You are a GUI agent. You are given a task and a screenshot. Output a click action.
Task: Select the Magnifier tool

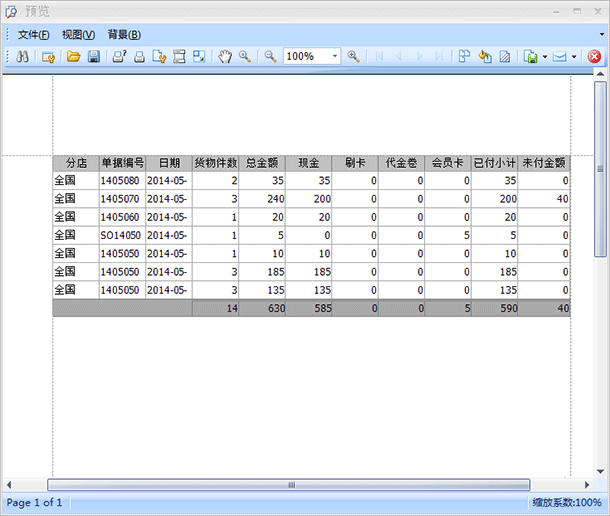click(245, 57)
